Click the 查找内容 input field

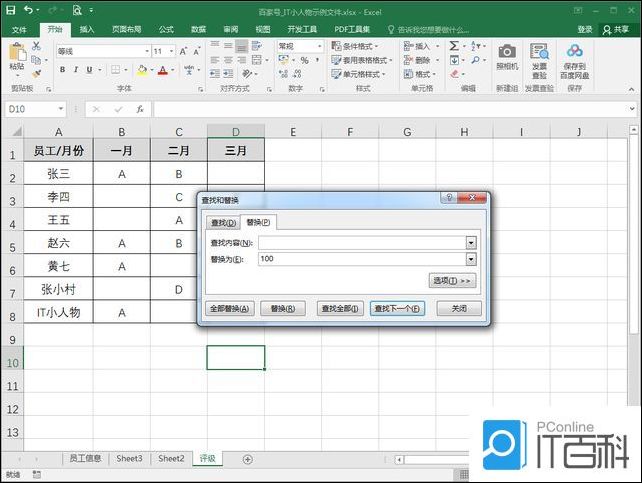click(361, 242)
